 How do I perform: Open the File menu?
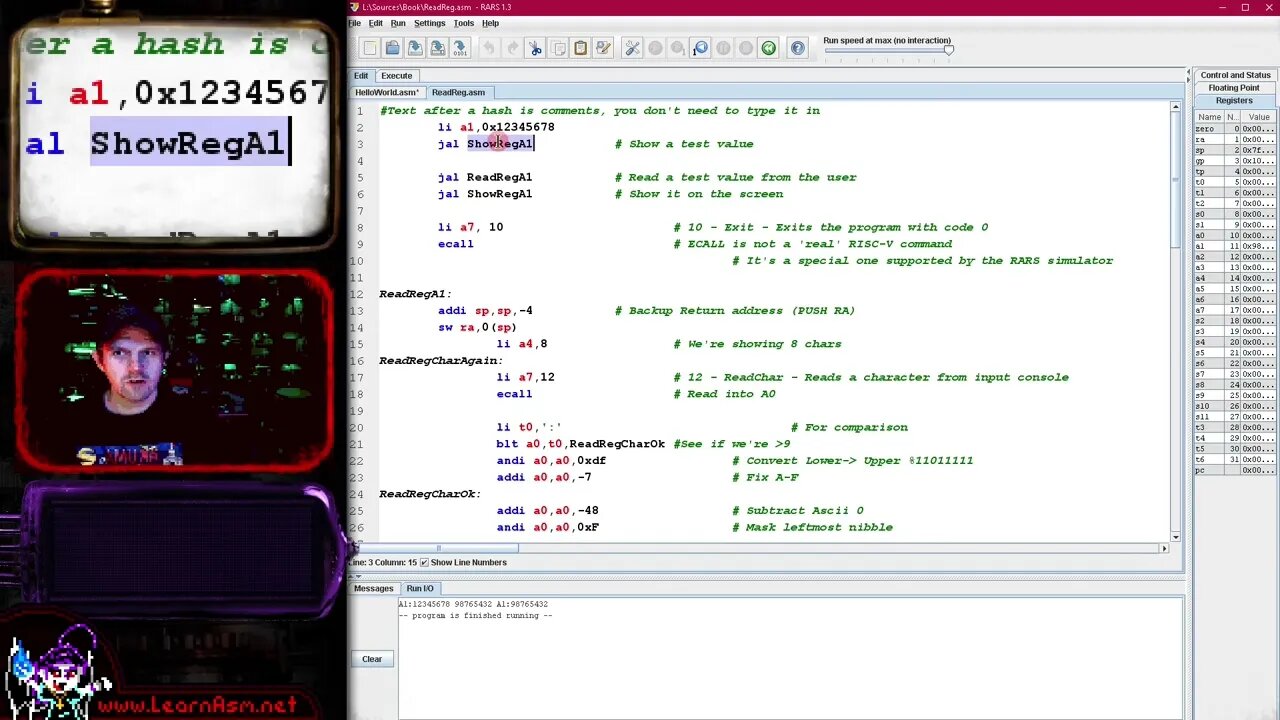pos(355,23)
